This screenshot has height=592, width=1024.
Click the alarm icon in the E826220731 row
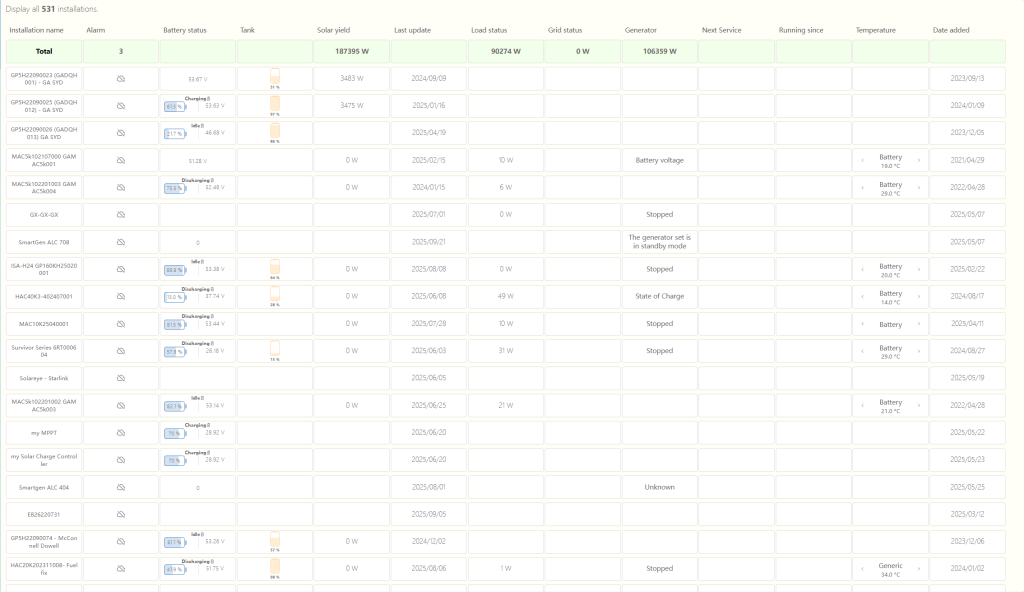click(x=121, y=514)
